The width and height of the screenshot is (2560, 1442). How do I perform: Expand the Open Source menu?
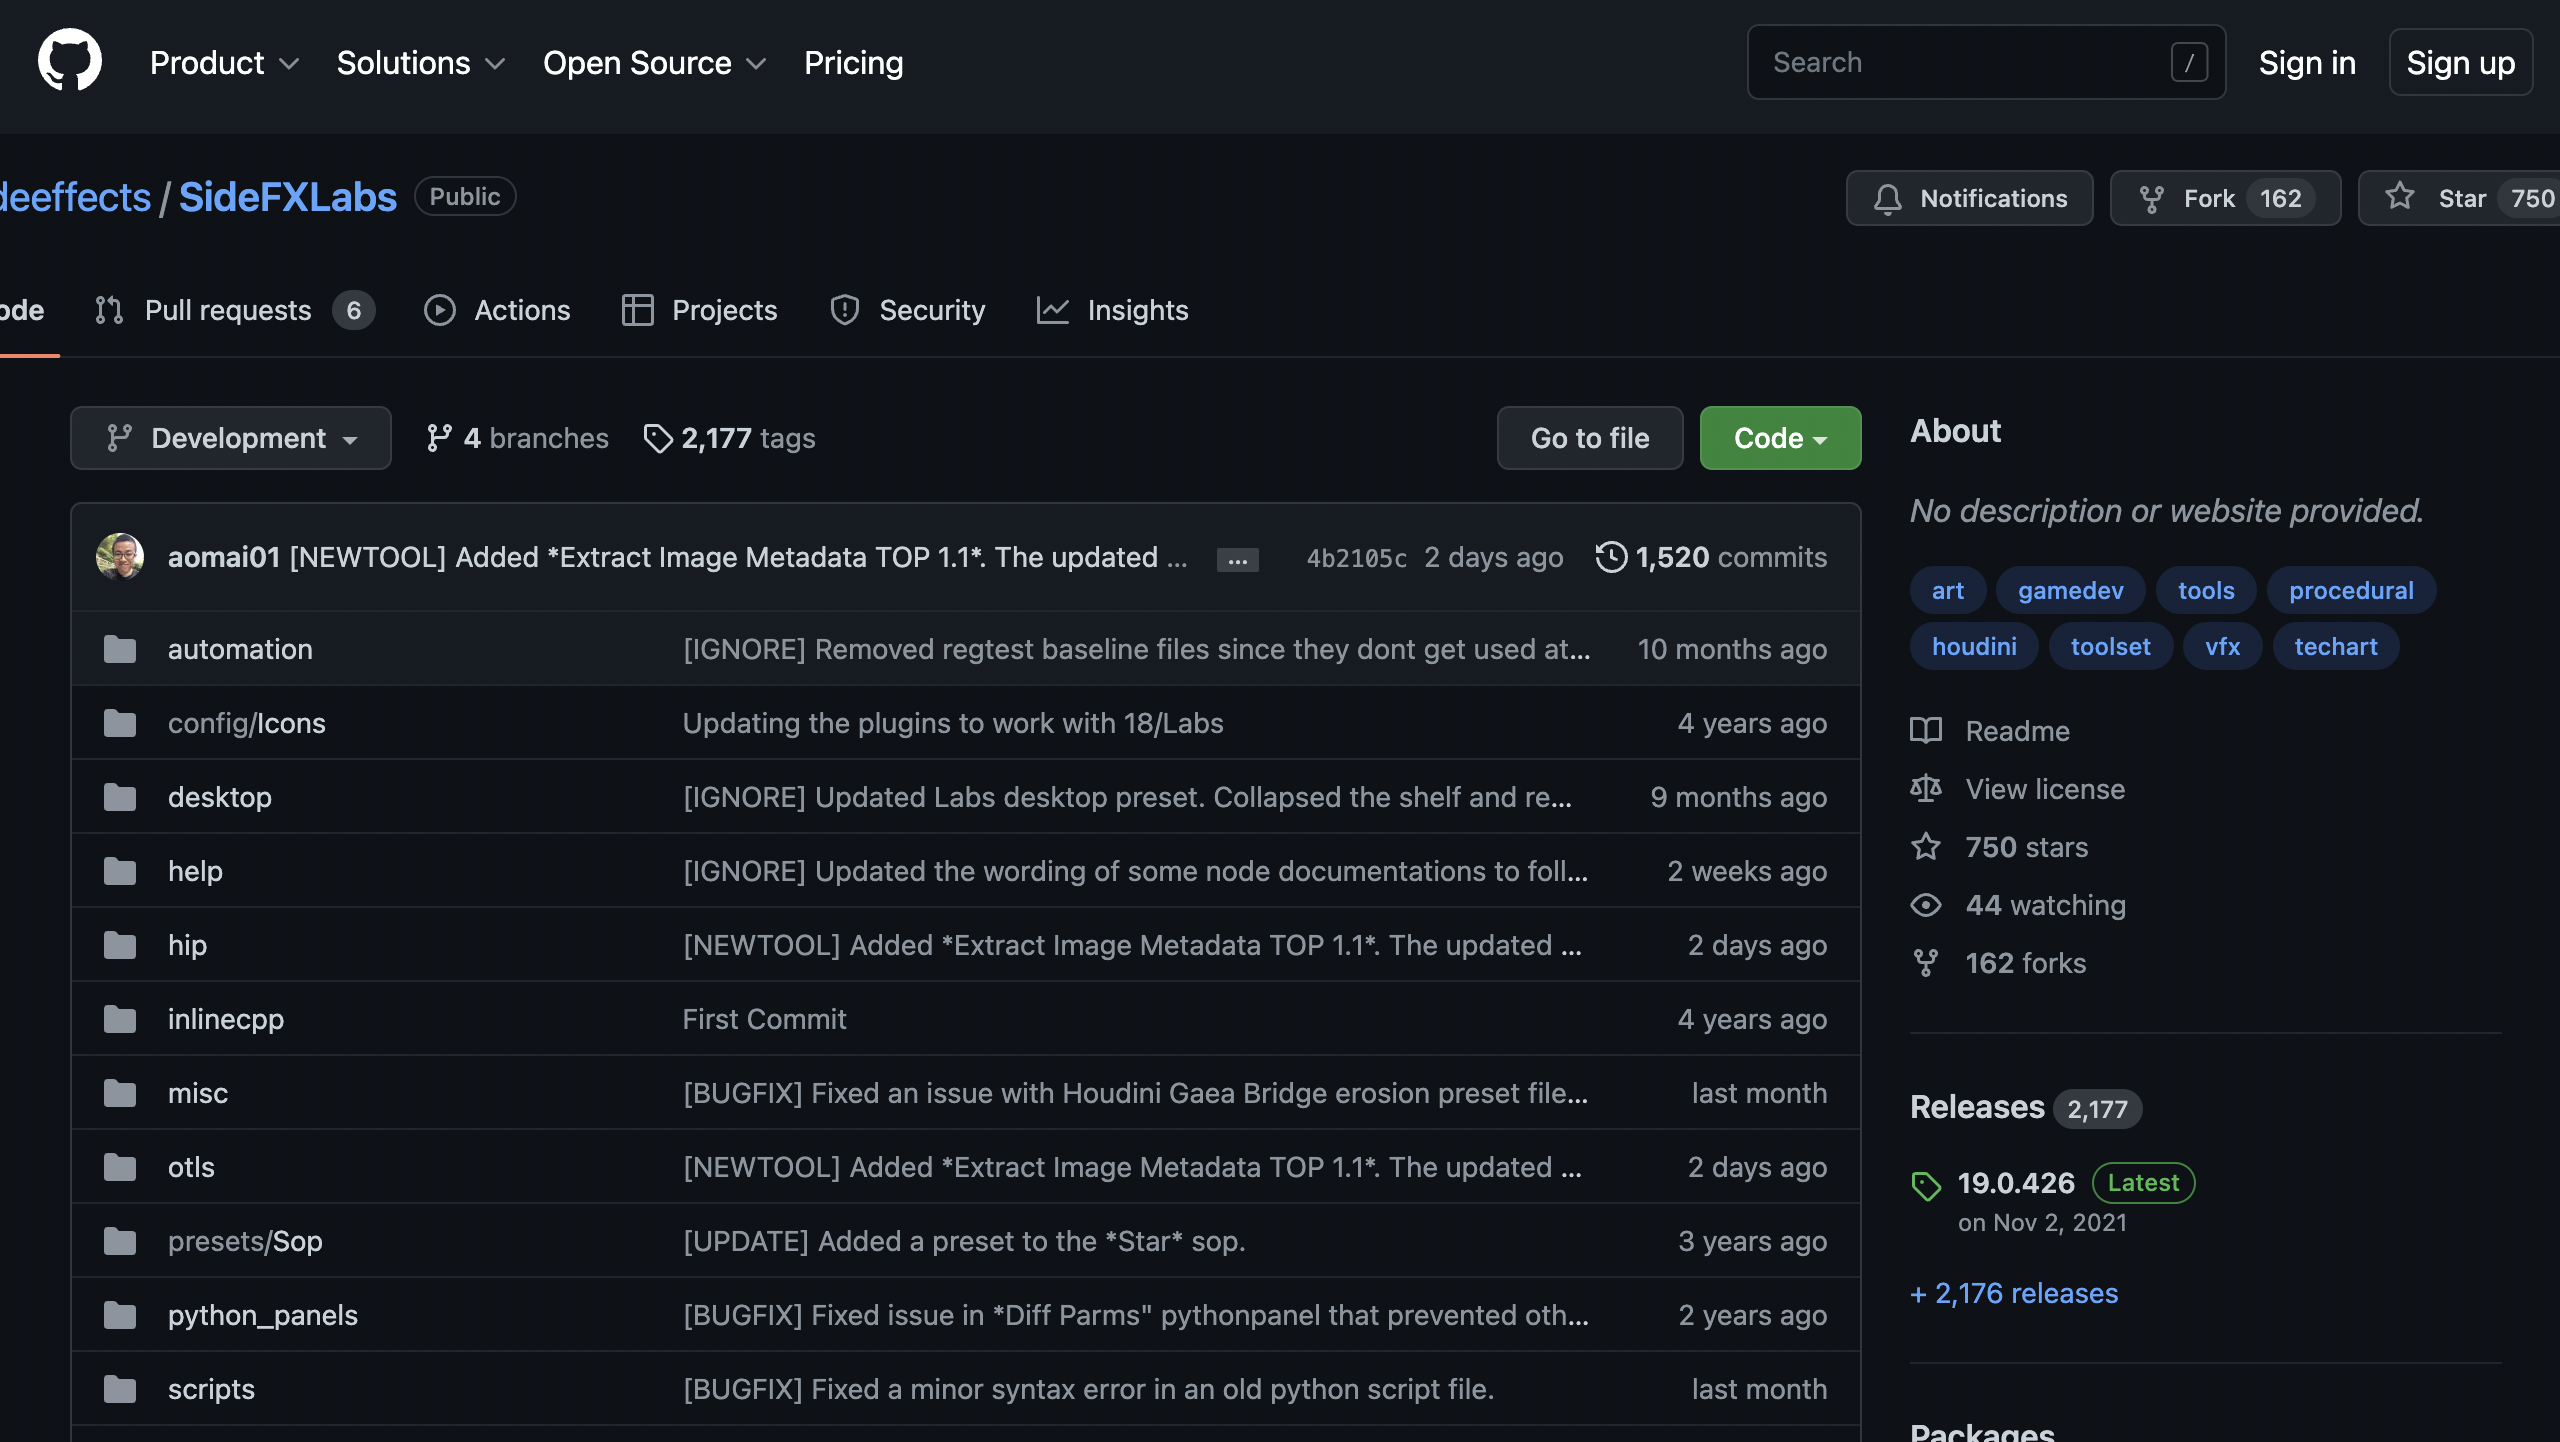[x=654, y=63]
